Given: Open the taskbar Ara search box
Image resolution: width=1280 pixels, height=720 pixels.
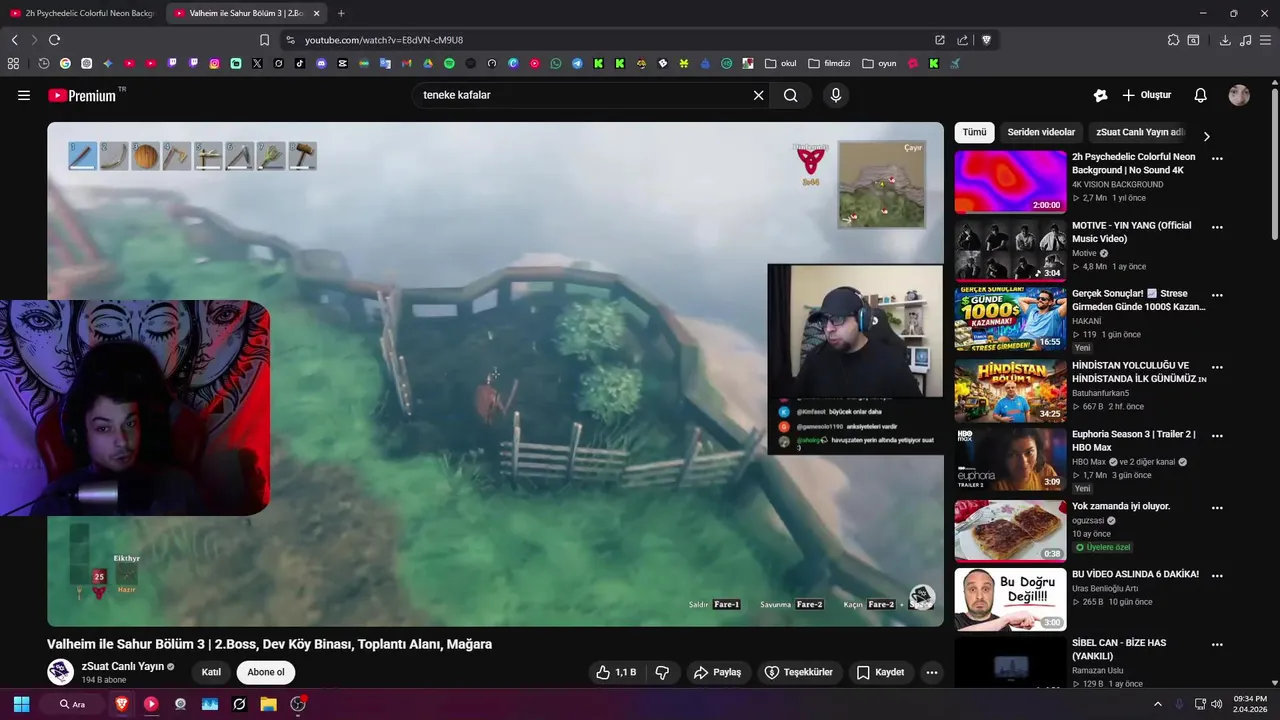Looking at the screenshot, I should pyautogui.click(x=72, y=704).
